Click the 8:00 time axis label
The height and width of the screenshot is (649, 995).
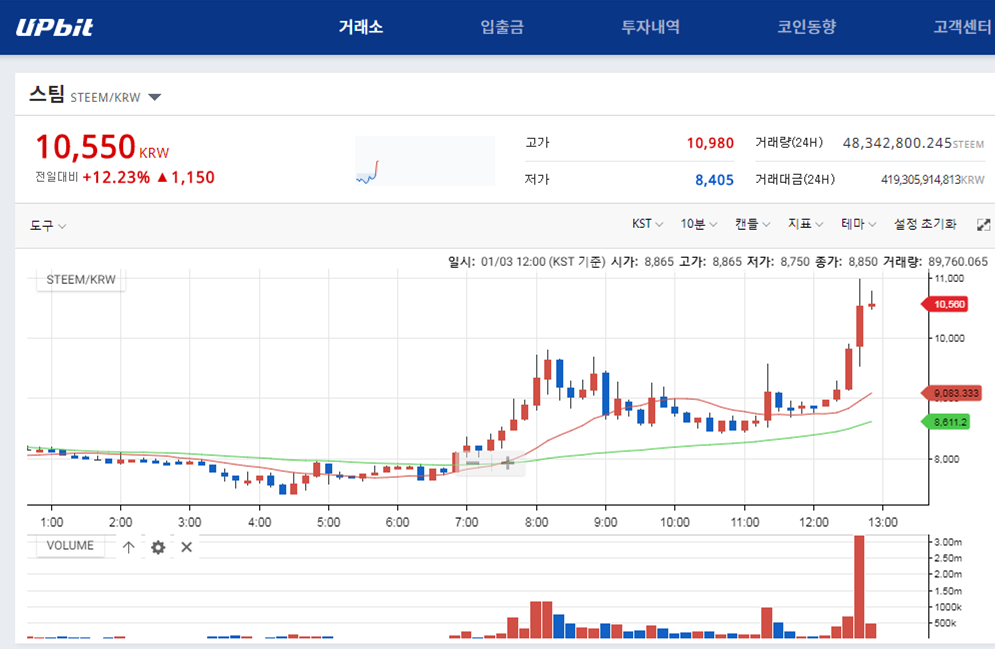536,522
